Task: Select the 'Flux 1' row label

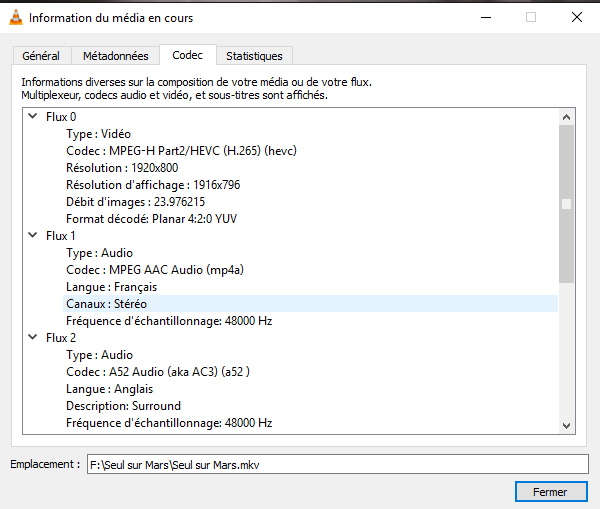Action: [60, 236]
